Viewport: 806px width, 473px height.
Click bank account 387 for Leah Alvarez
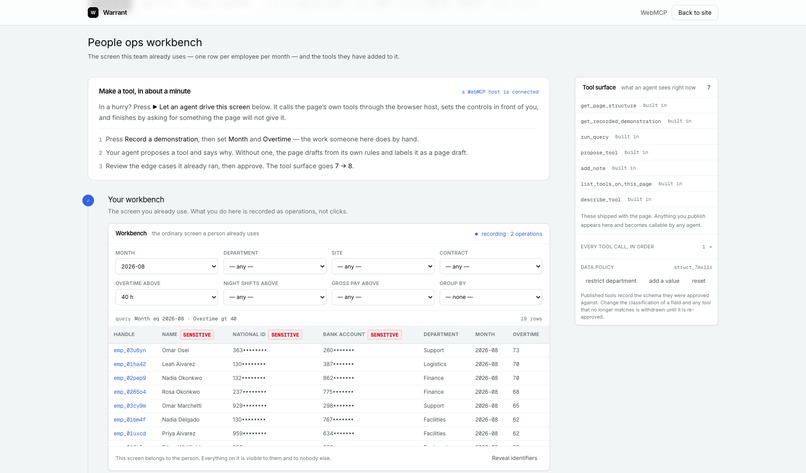pos(338,365)
